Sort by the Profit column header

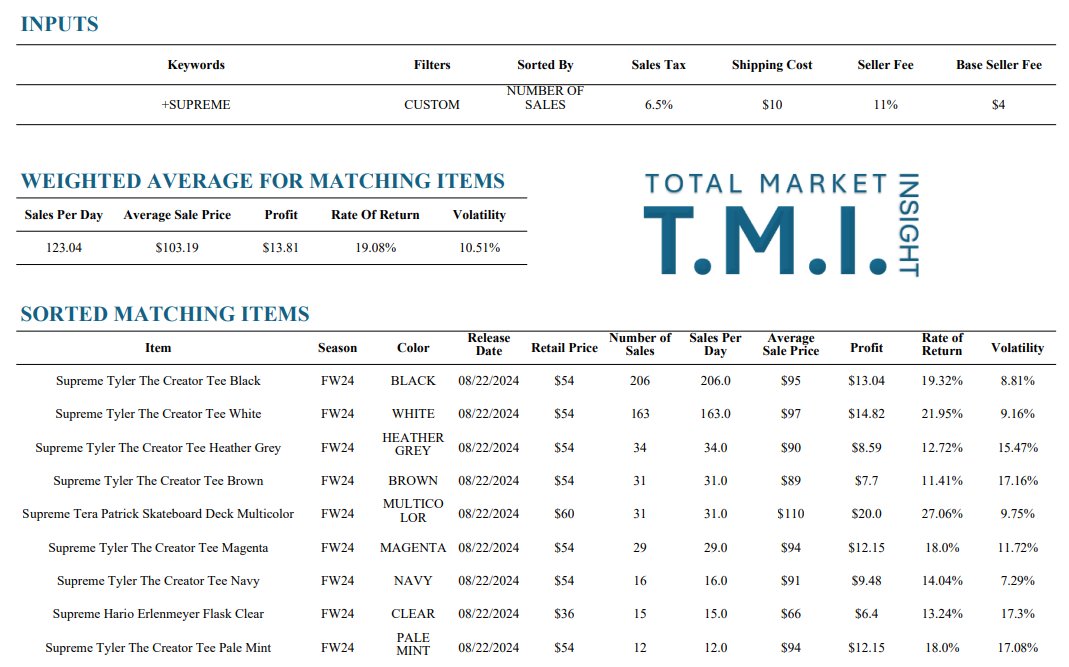click(866, 347)
